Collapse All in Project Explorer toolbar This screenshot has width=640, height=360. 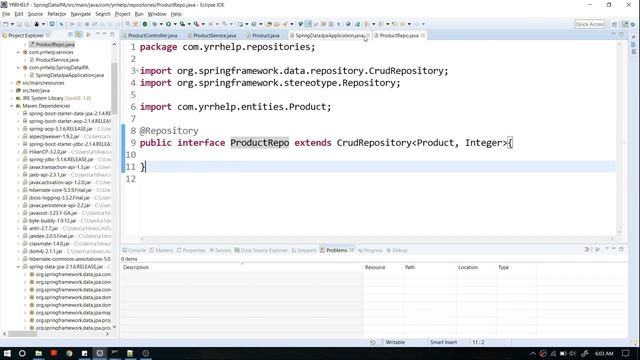[70, 35]
